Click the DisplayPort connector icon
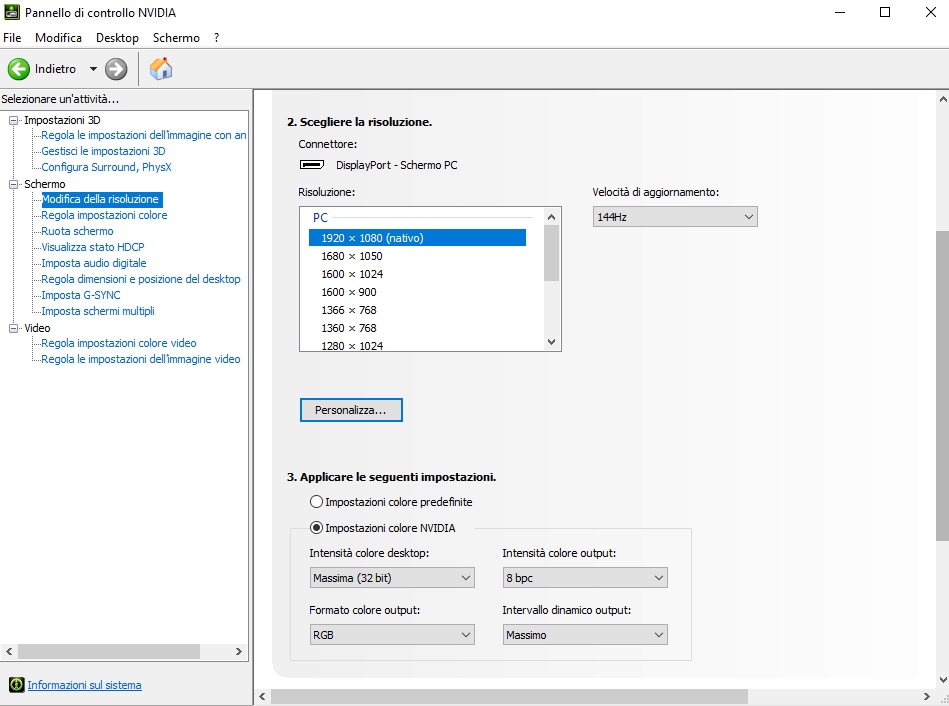Viewport: 949px width, 706px height. pos(312,165)
